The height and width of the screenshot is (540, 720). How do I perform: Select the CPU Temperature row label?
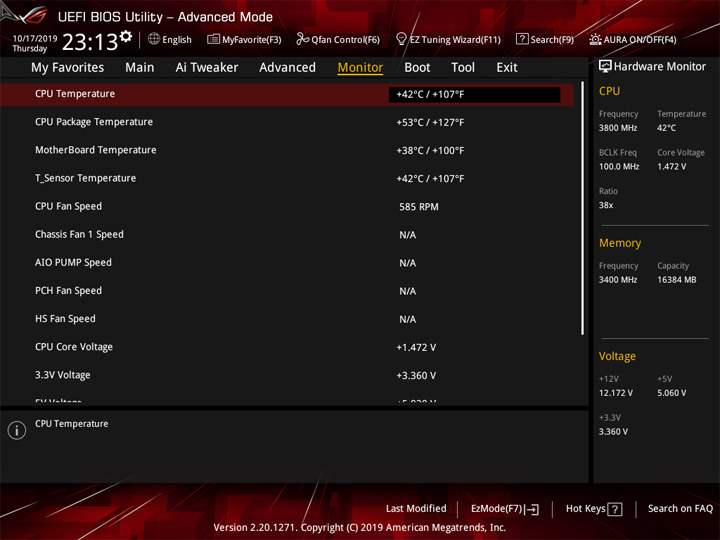75,94
